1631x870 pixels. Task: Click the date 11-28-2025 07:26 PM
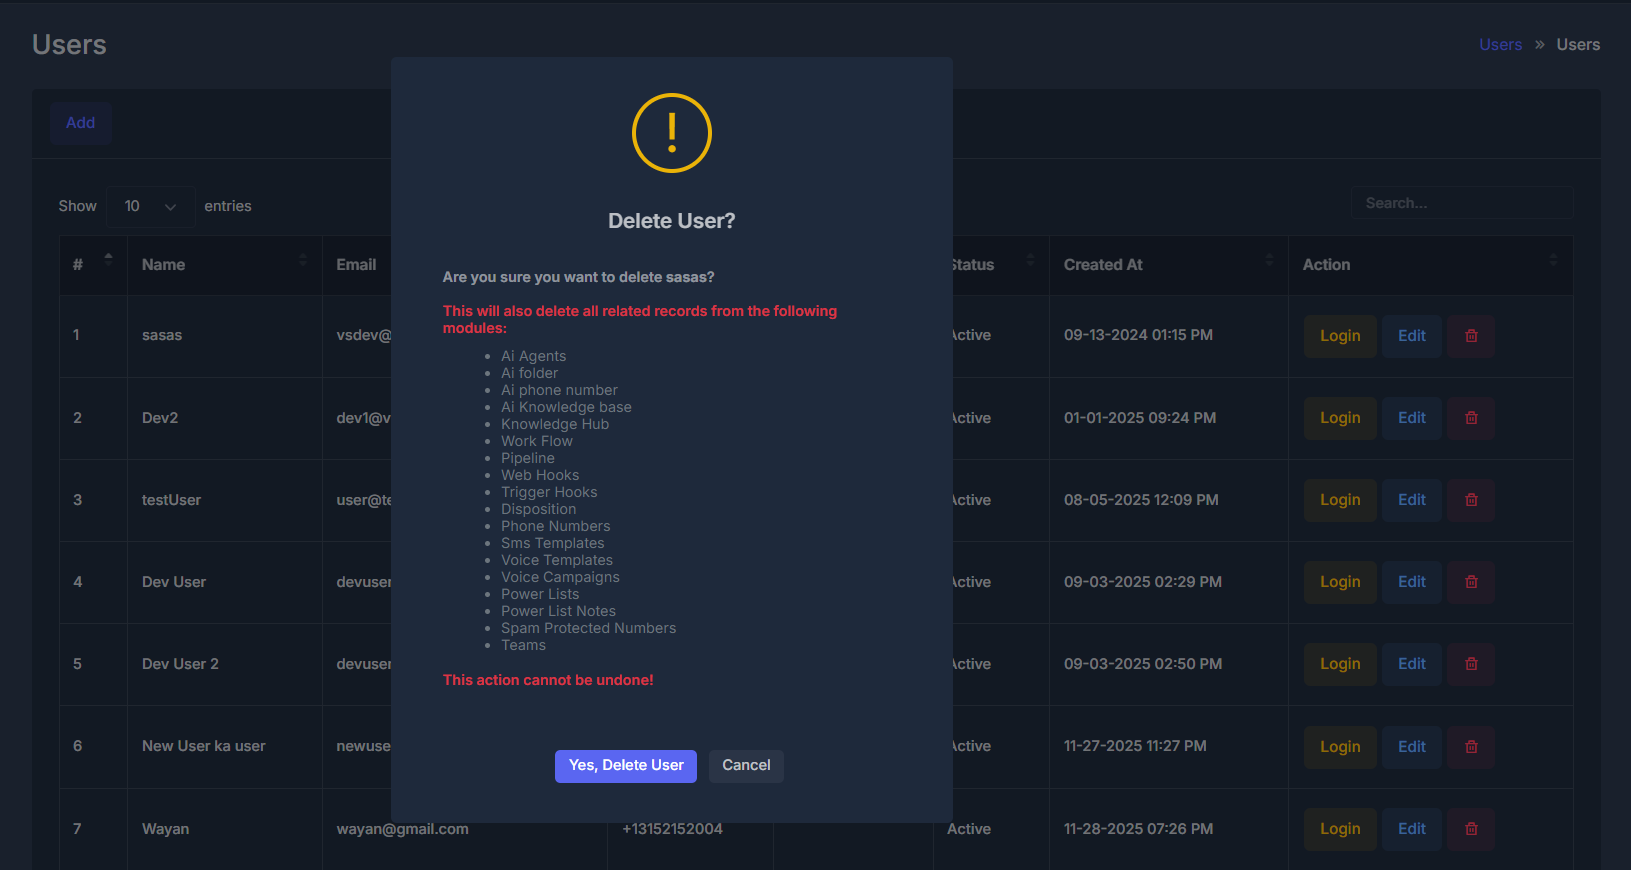tap(1138, 829)
